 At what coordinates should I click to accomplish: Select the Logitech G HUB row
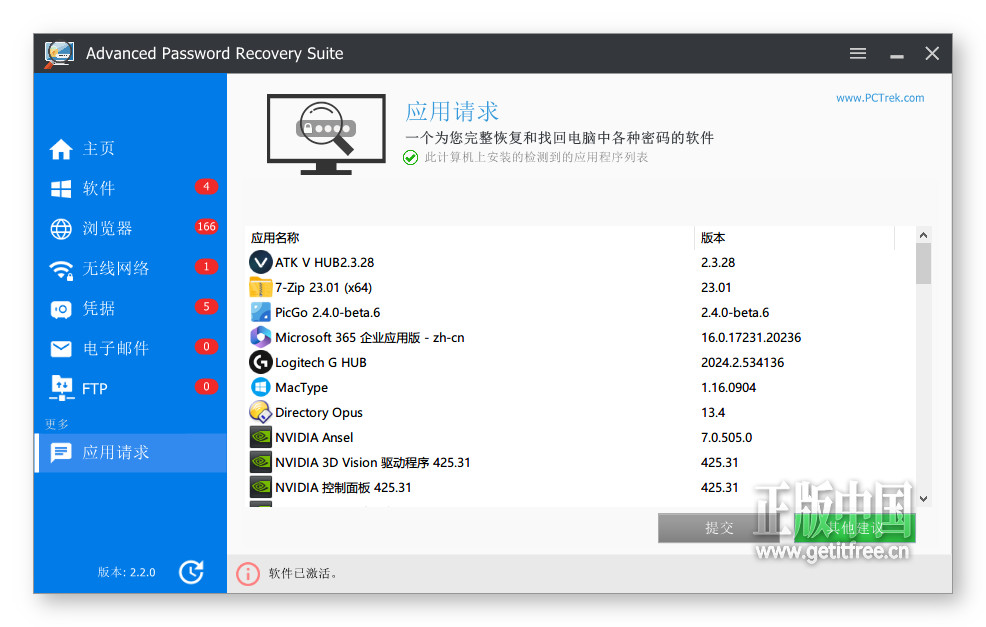pos(580,362)
